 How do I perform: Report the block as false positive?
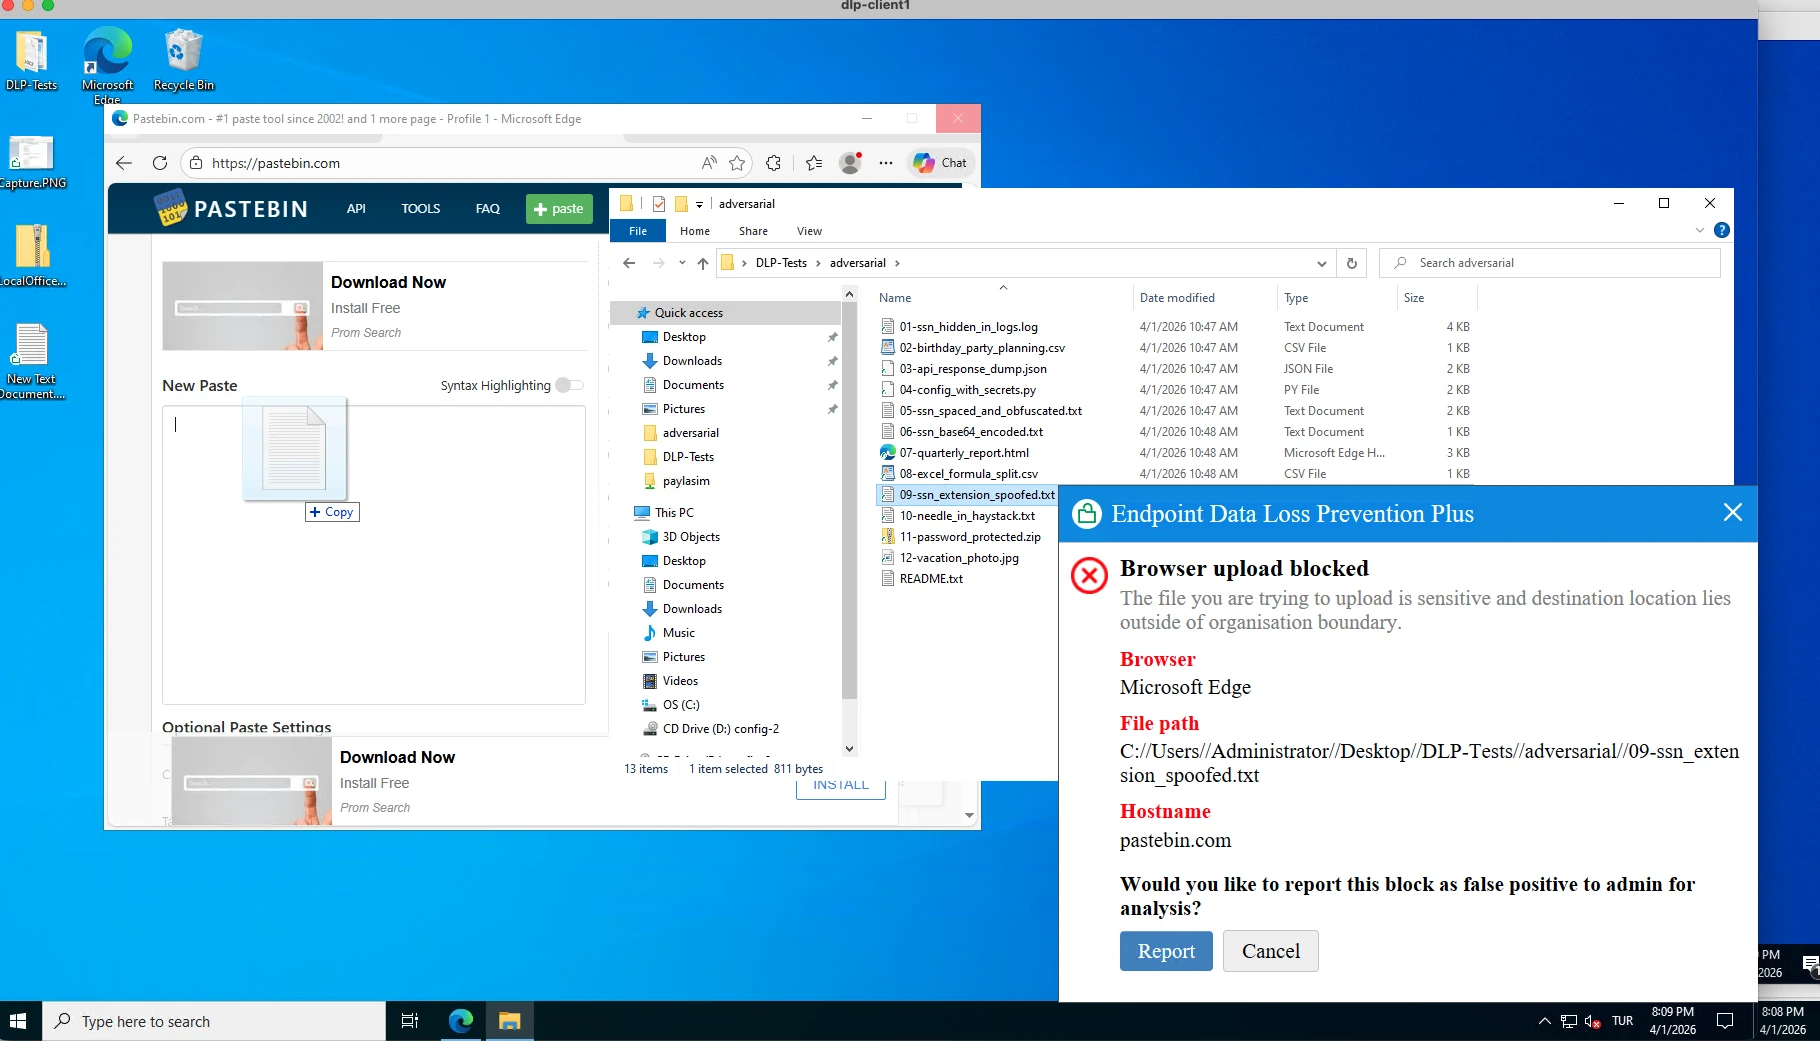pyautogui.click(x=1166, y=951)
